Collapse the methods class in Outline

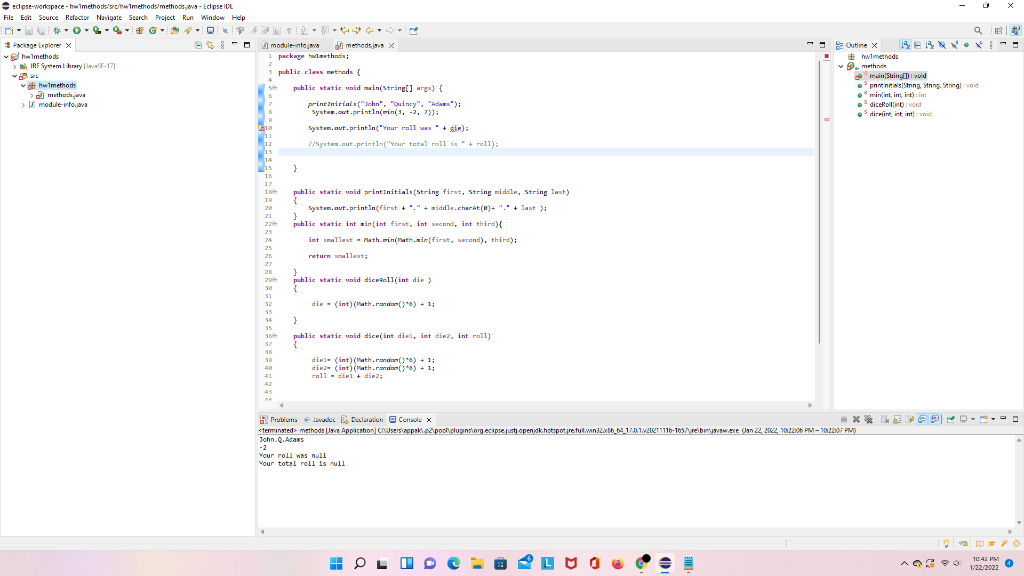pos(841,66)
